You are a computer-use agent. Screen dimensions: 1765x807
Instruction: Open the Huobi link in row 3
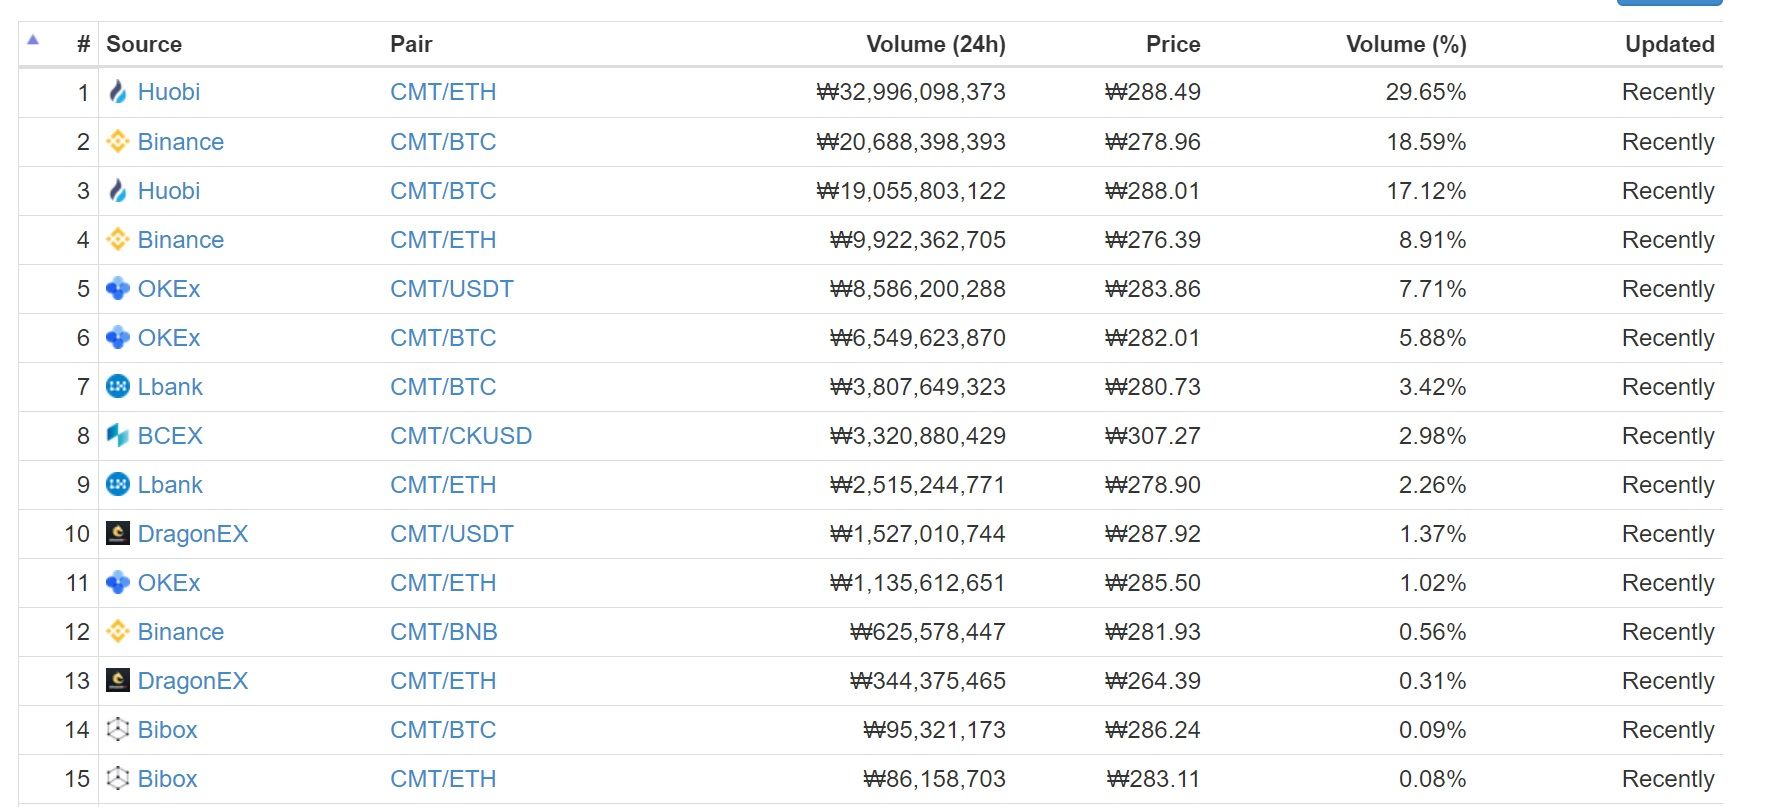pyautogui.click(x=169, y=190)
